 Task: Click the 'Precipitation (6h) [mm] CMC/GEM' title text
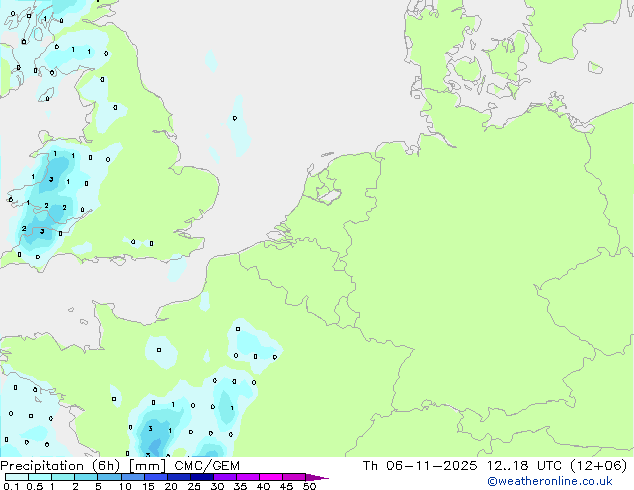click(x=120, y=466)
